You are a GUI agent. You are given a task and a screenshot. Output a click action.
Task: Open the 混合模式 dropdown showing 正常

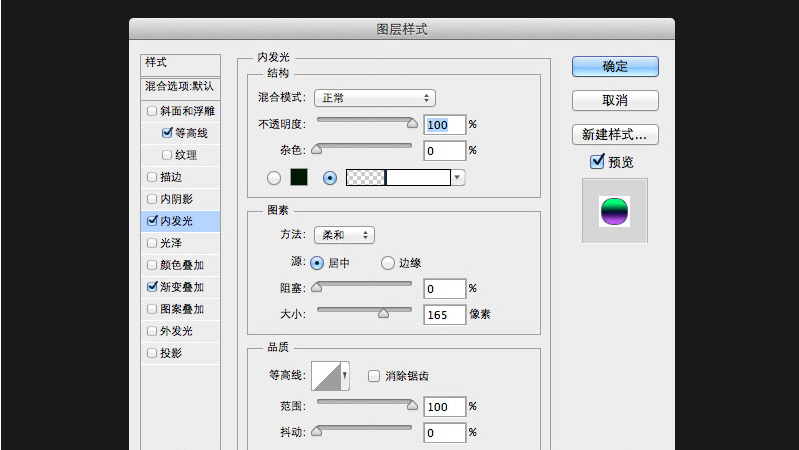pos(375,98)
